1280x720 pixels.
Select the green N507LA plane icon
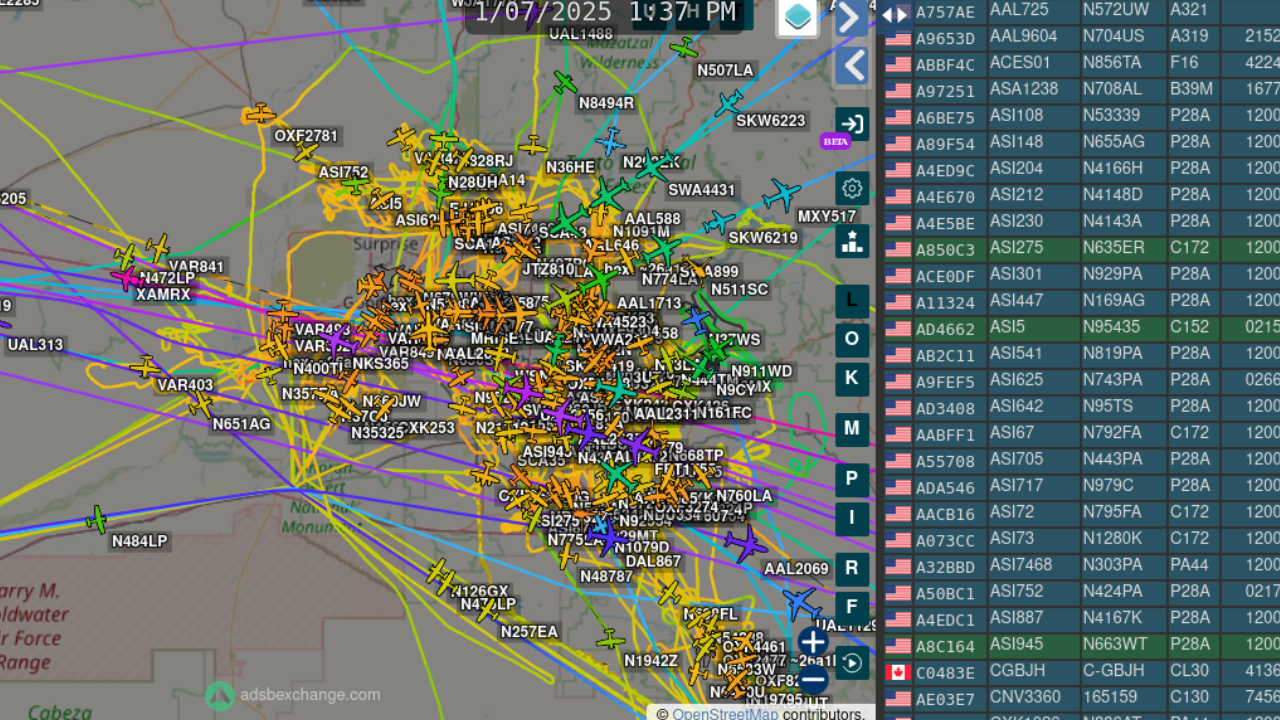click(x=685, y=47)
